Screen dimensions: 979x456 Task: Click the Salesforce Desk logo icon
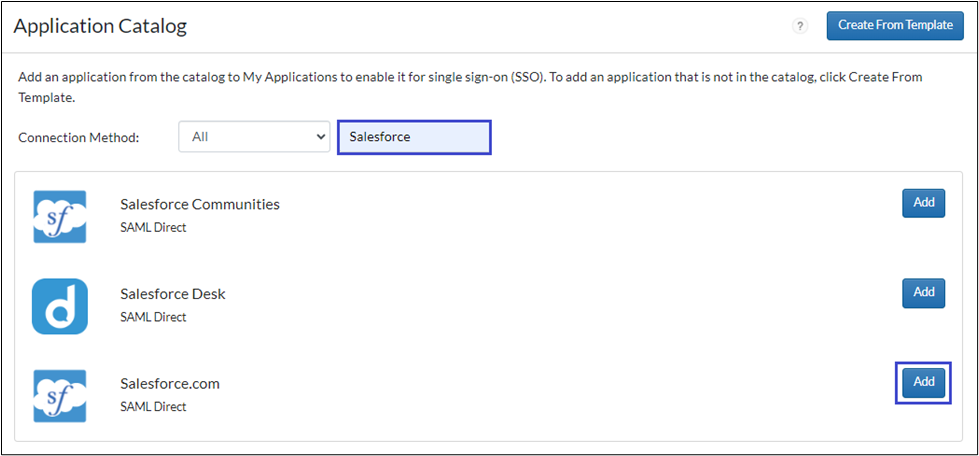click(60, 306)
